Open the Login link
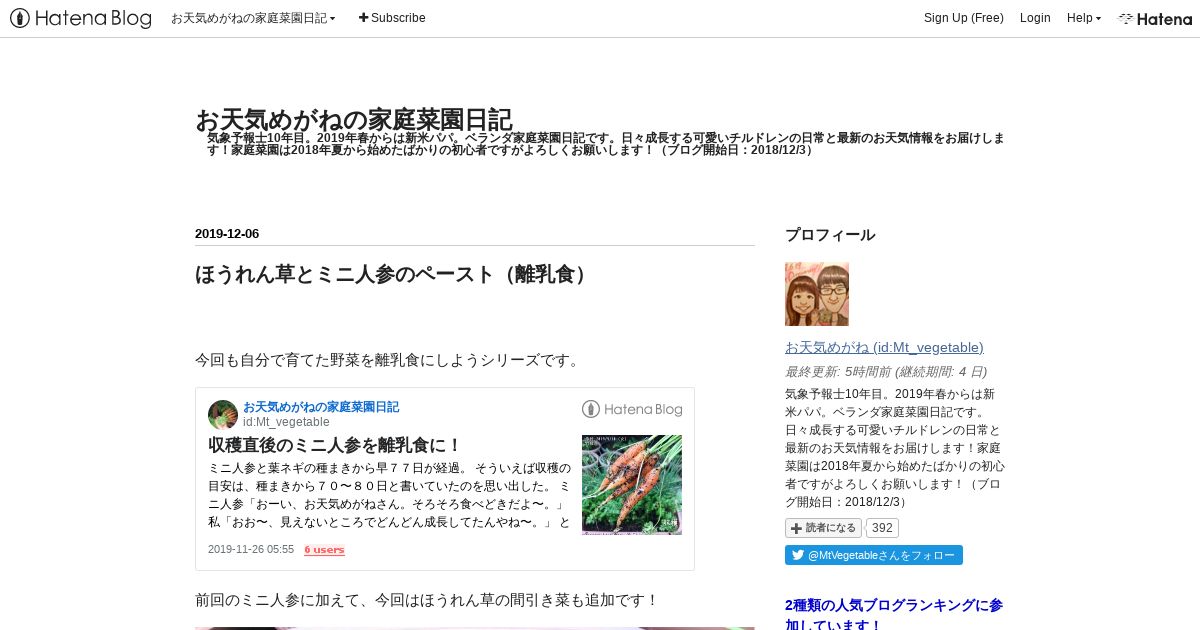This screenshot has width=1200, height=630. 1035,18
